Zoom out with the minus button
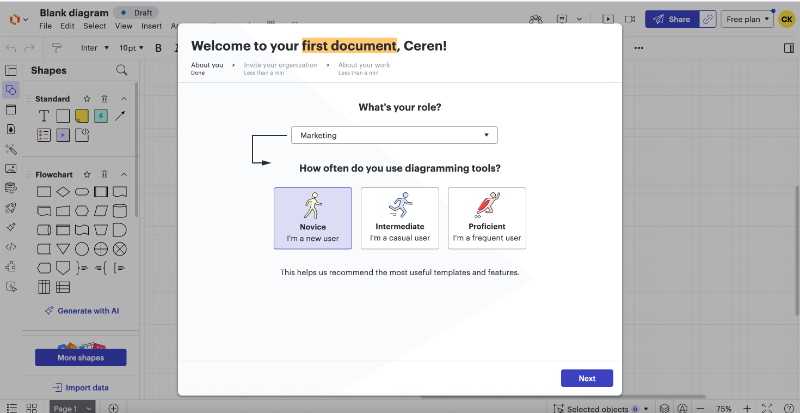Screen dimensions: 800x413 coord(701,408)
